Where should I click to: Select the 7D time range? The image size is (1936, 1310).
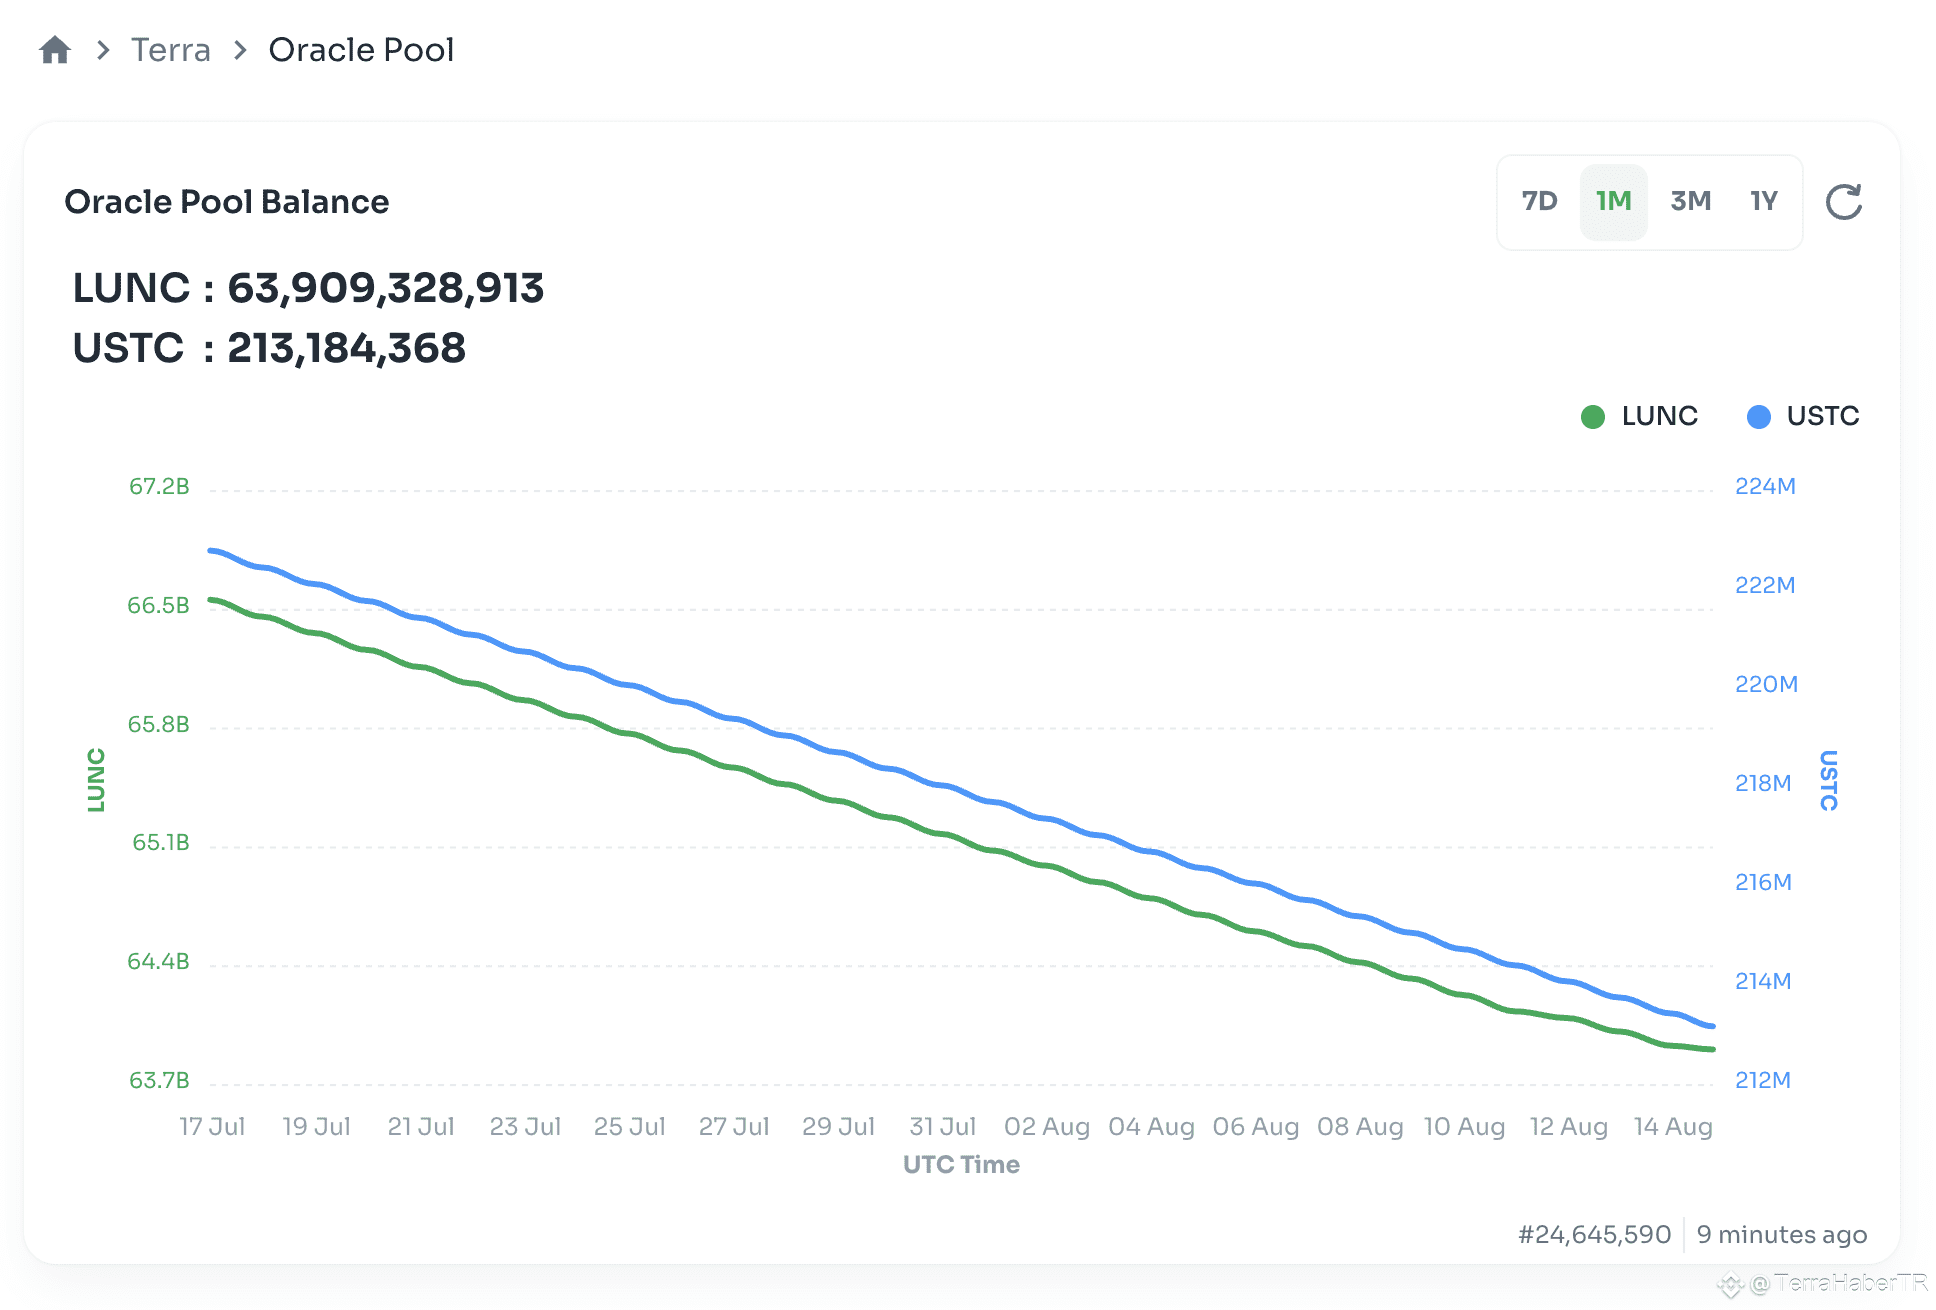(x=1539, y=202)
